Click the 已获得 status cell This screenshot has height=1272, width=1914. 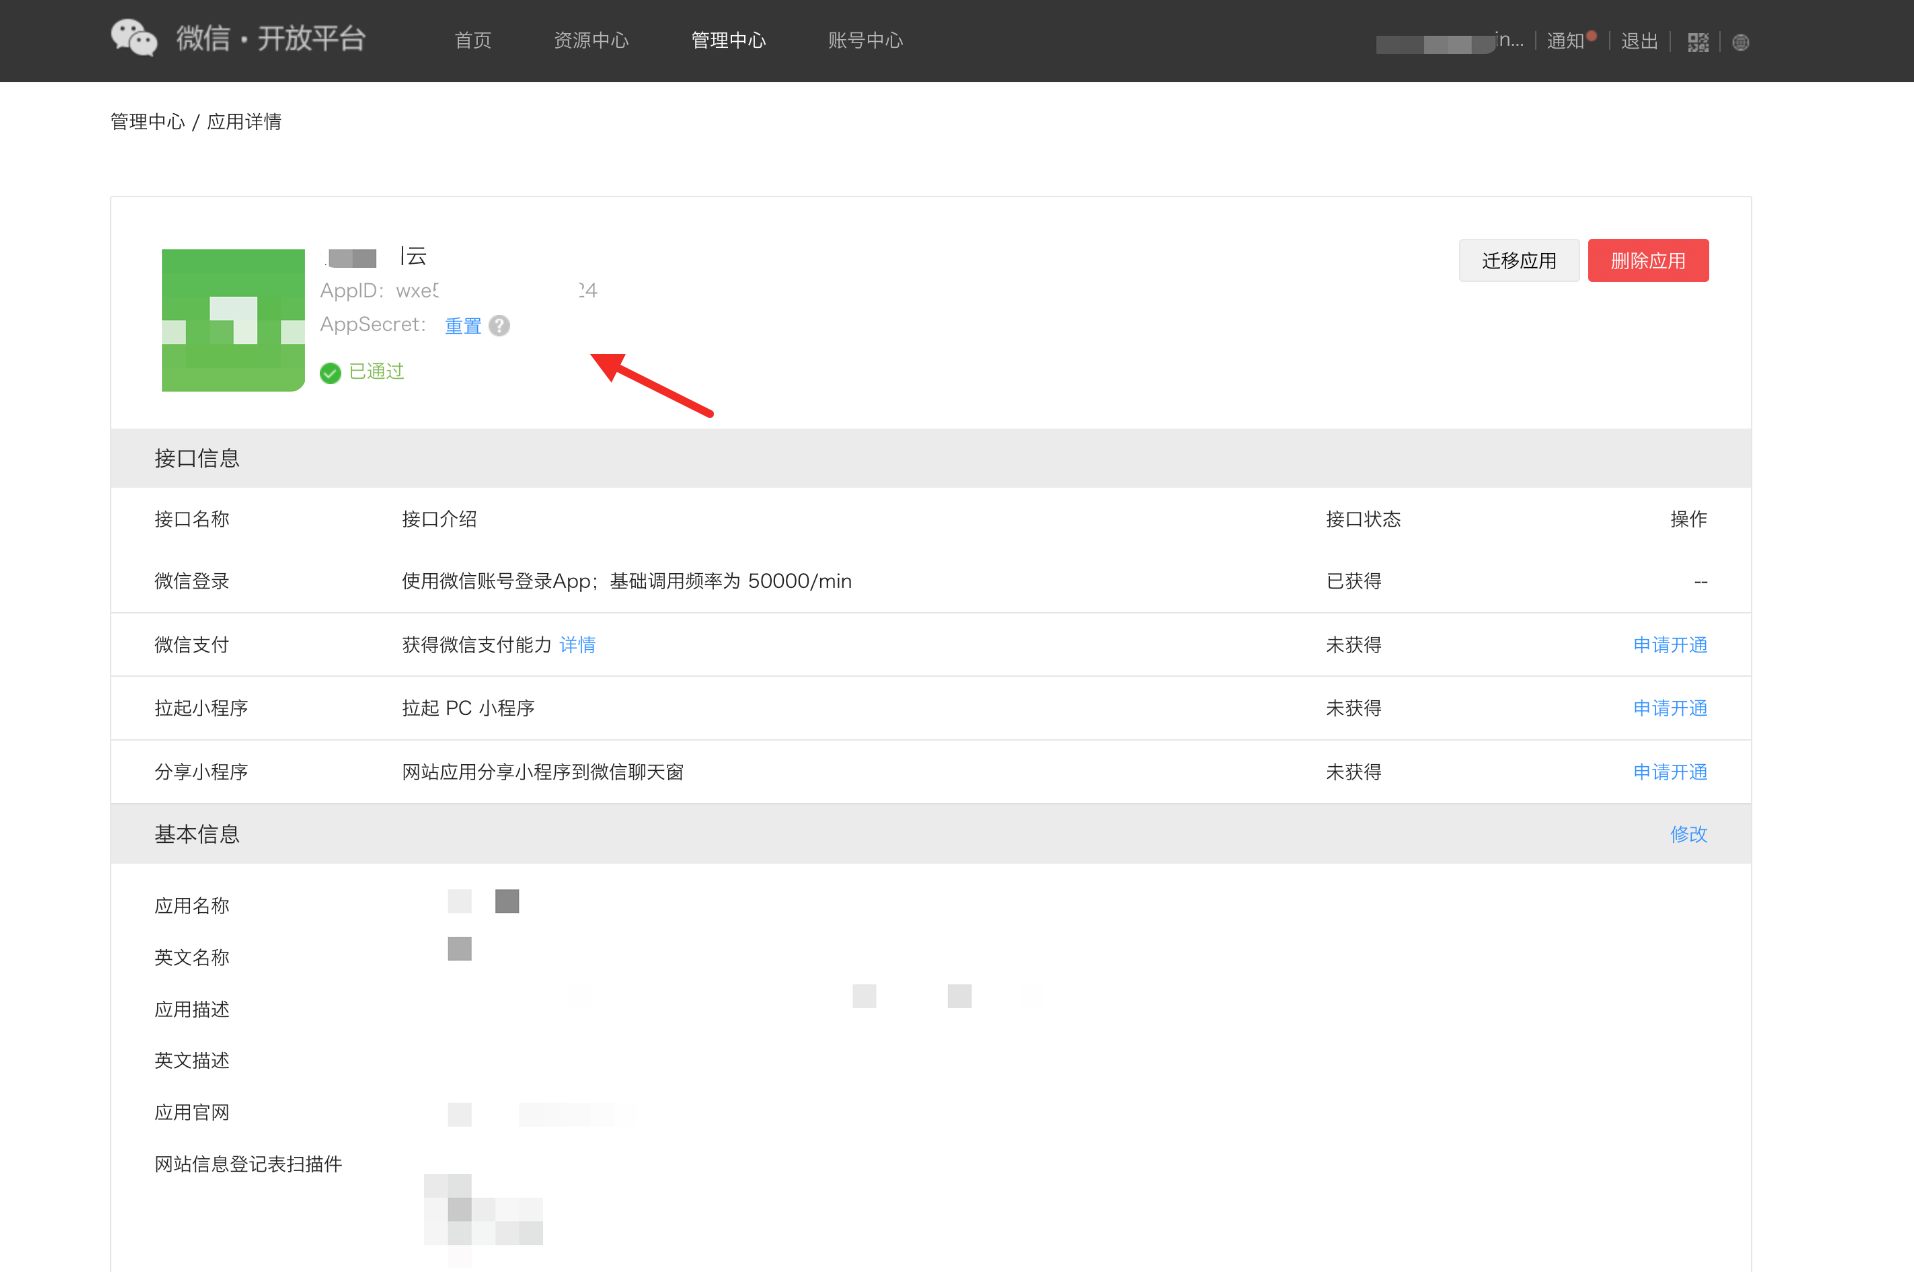1354,581
